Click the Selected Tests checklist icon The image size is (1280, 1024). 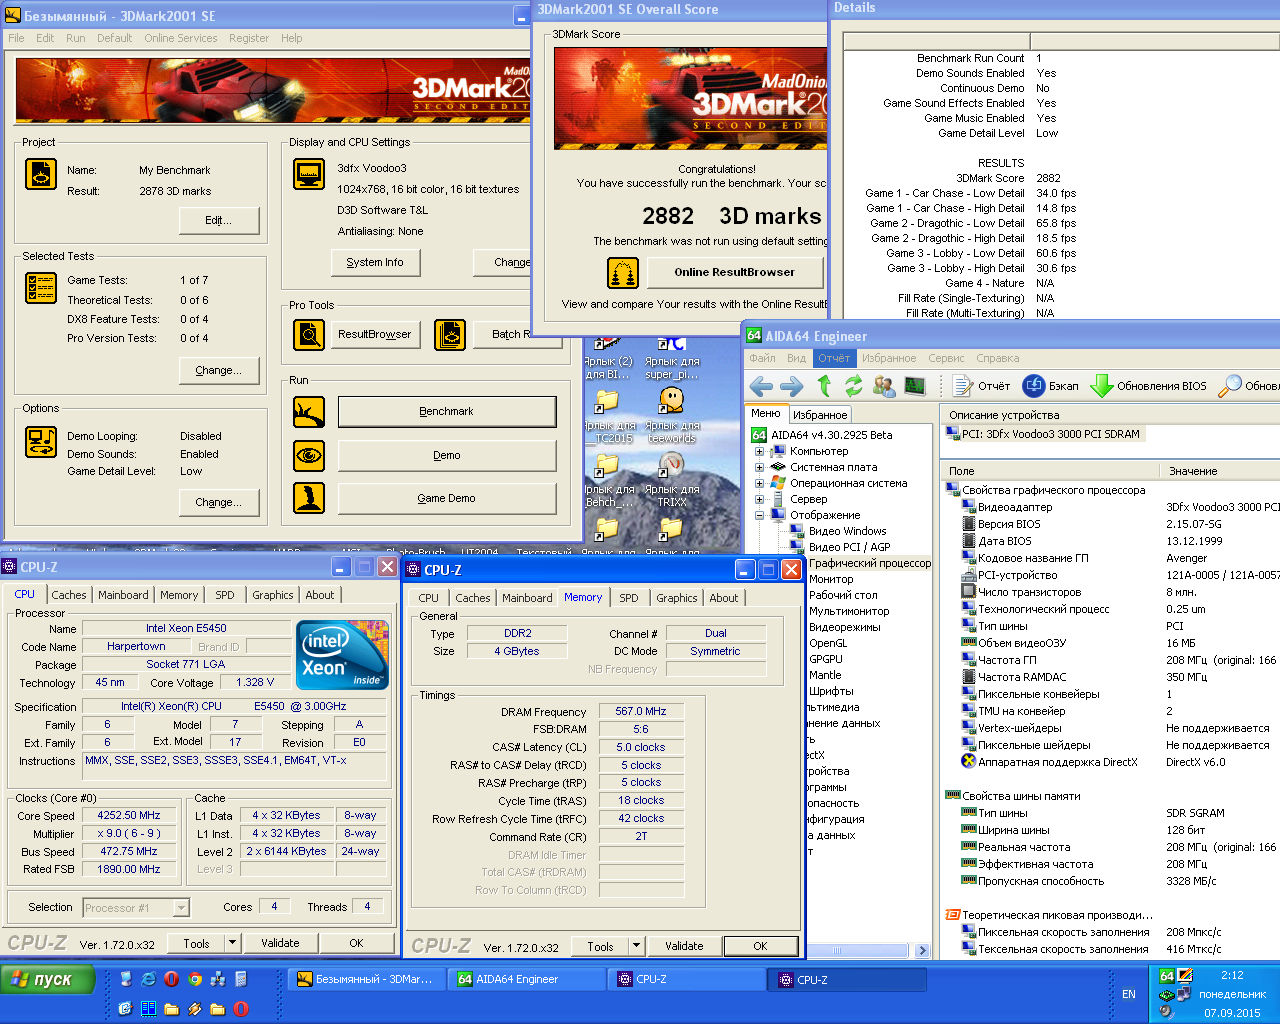pos(41,288)
